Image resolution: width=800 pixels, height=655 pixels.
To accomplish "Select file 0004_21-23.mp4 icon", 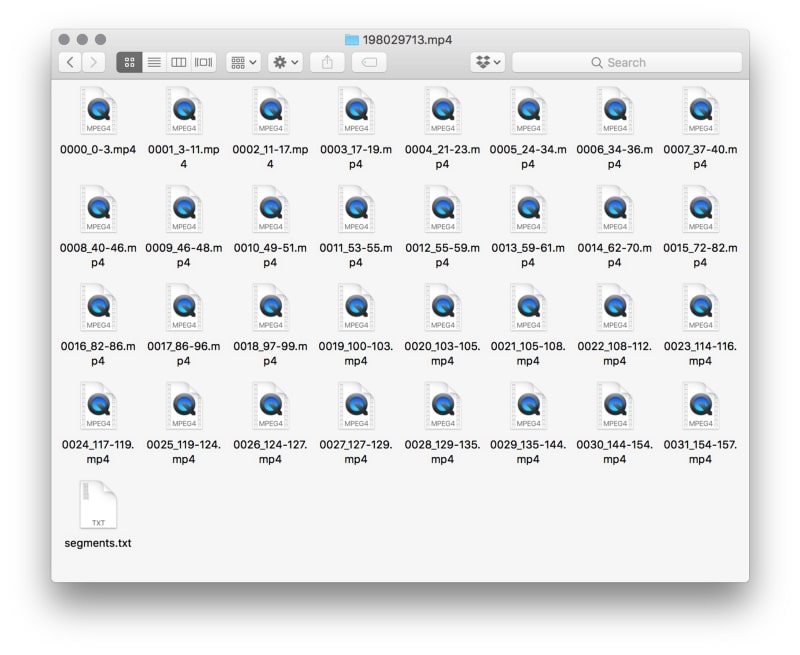I will coord(442,111).
